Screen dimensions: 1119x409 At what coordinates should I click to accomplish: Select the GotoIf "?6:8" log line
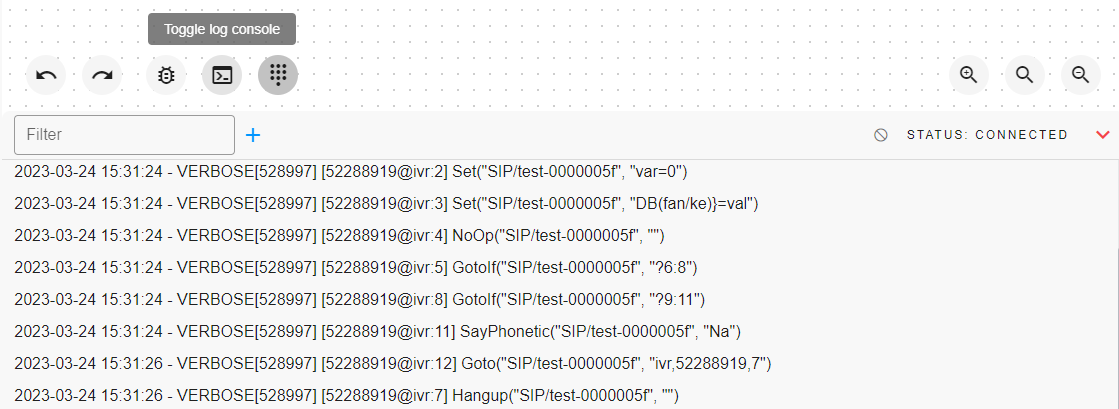point(355,267)
